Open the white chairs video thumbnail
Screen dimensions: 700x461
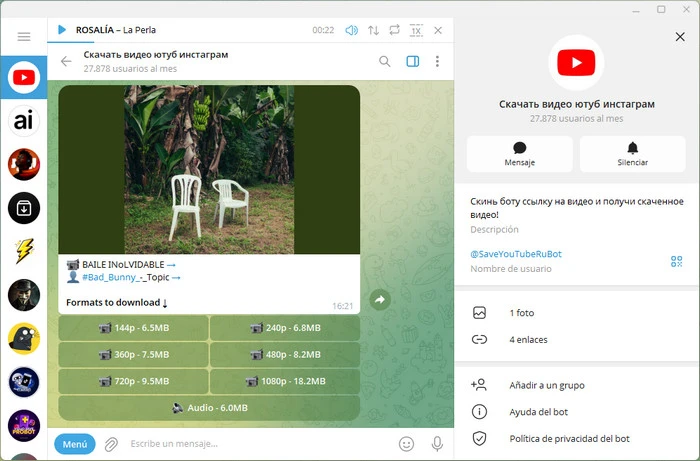pos(209,170)
